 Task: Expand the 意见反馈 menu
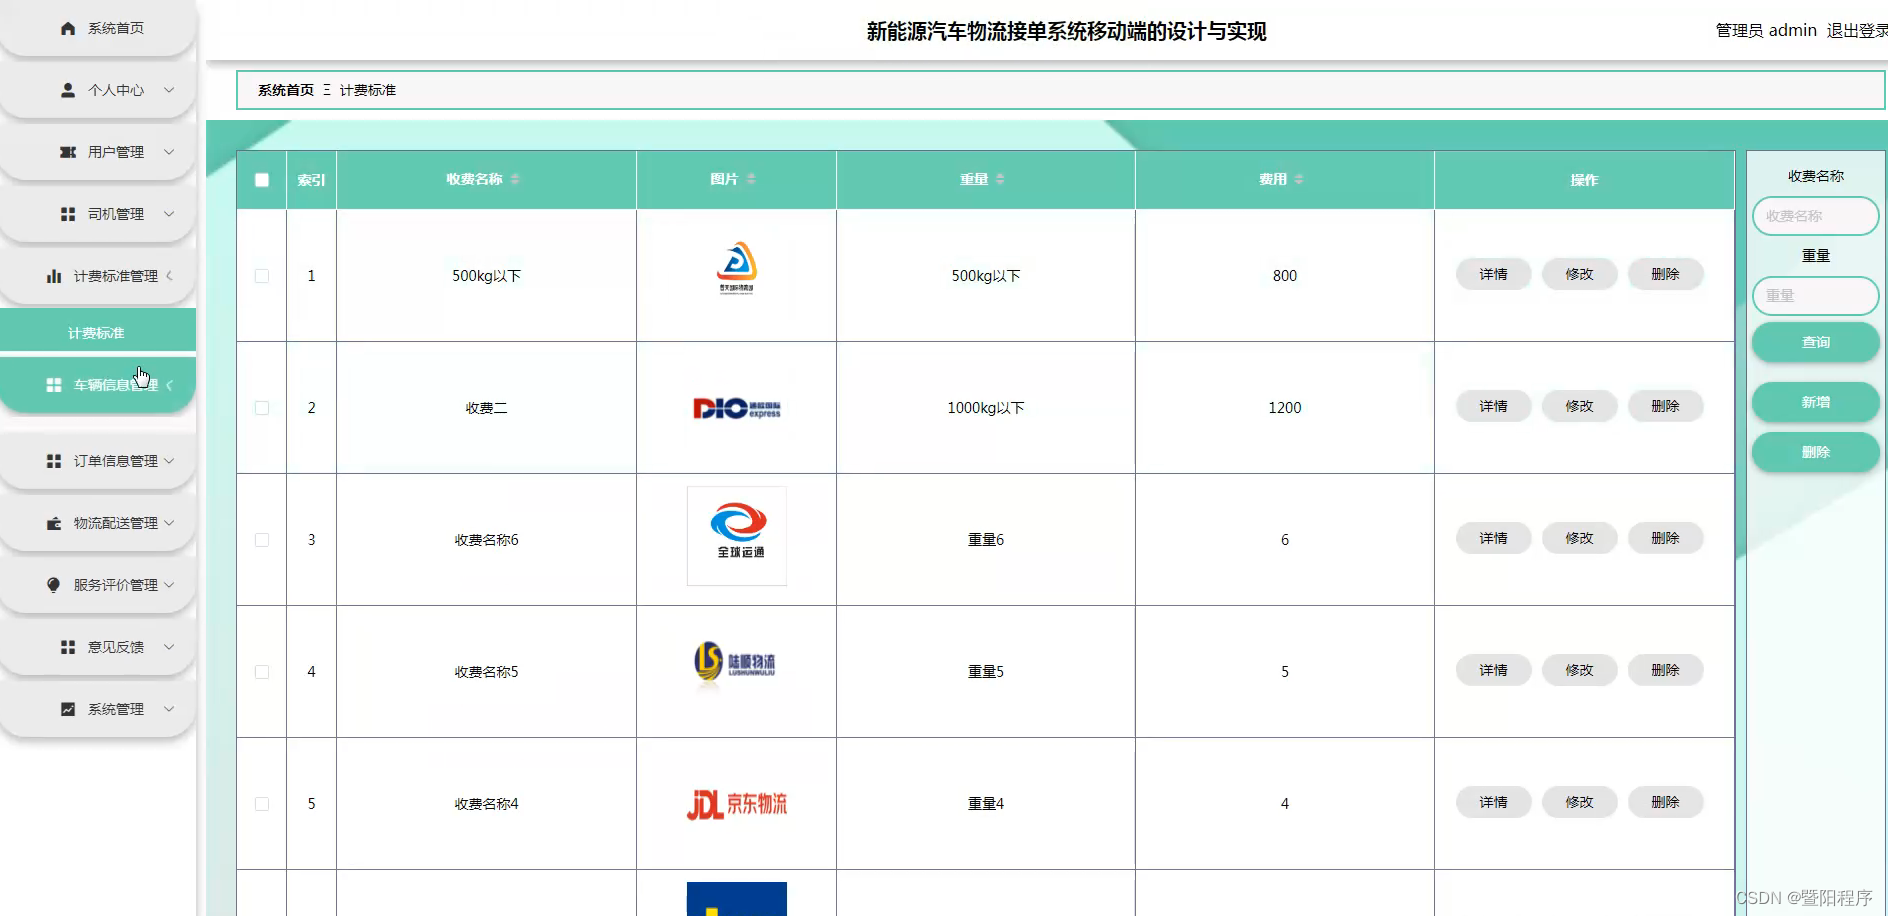(112, 647)
